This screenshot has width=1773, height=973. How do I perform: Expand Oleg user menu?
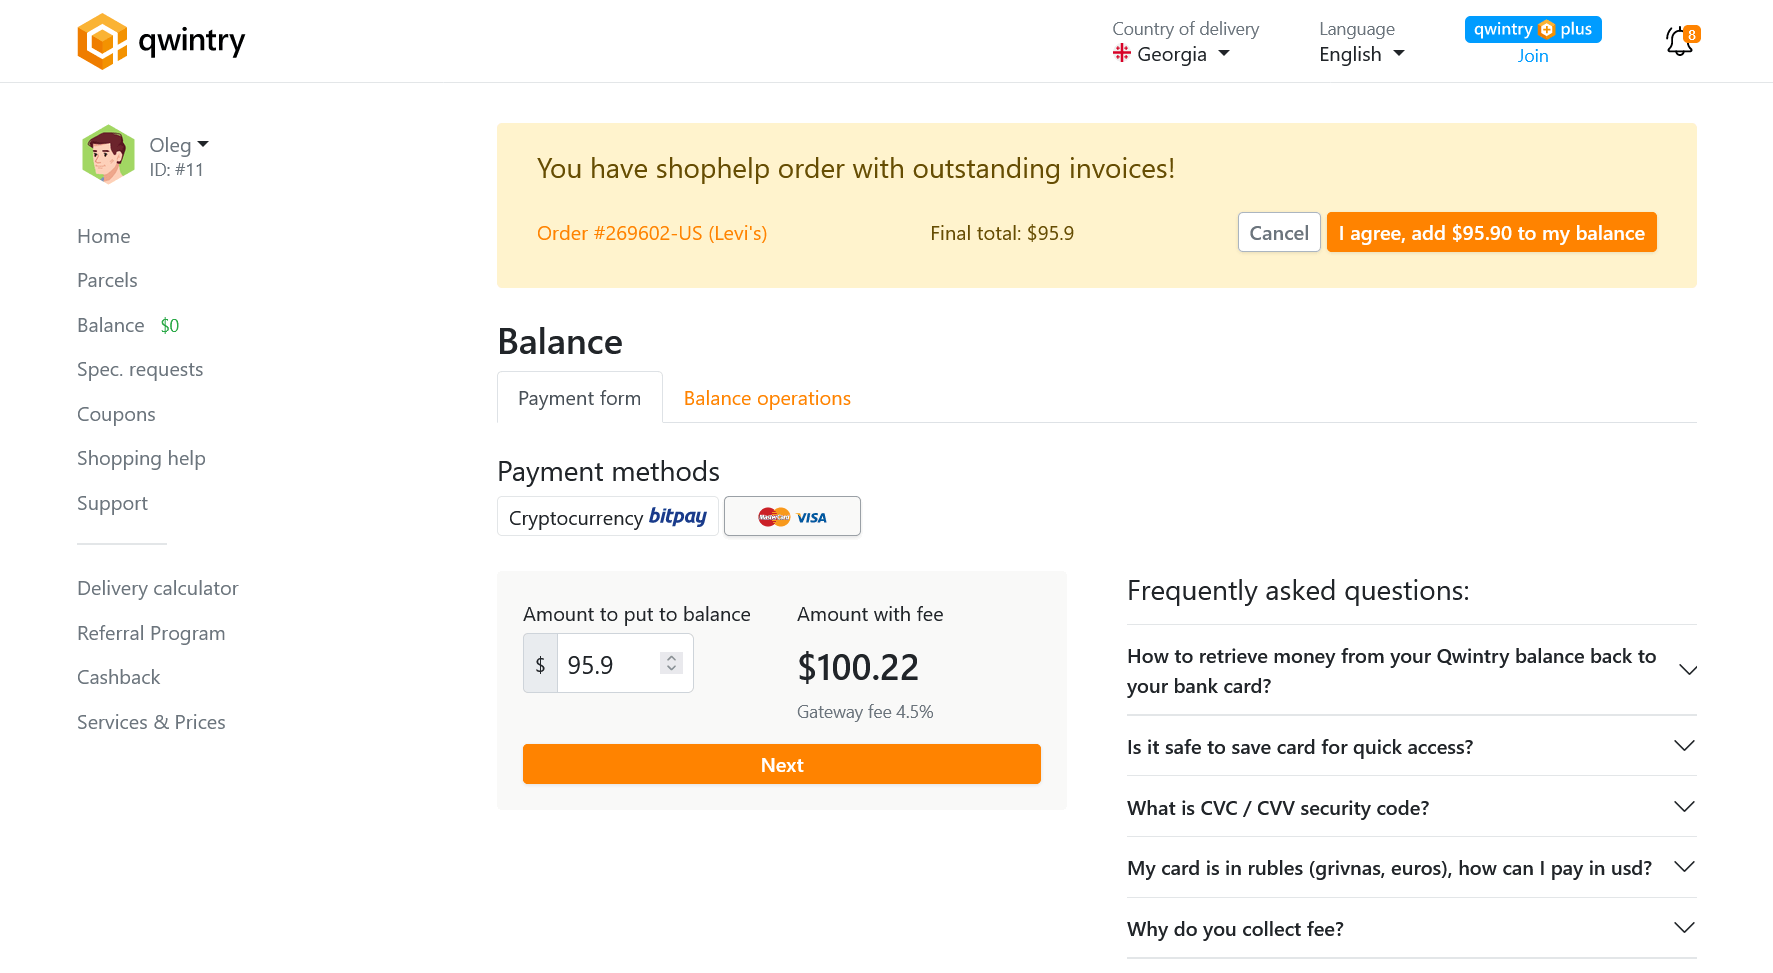click(180, 145)
